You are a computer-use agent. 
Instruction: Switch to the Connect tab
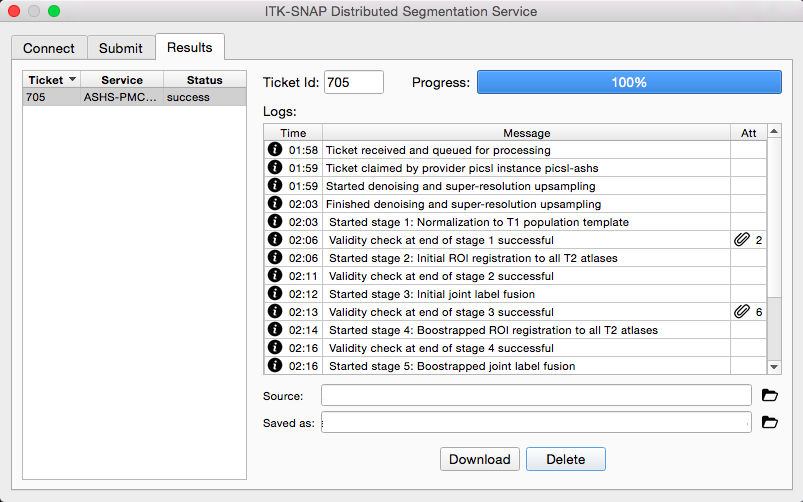[x=49, y=48]
